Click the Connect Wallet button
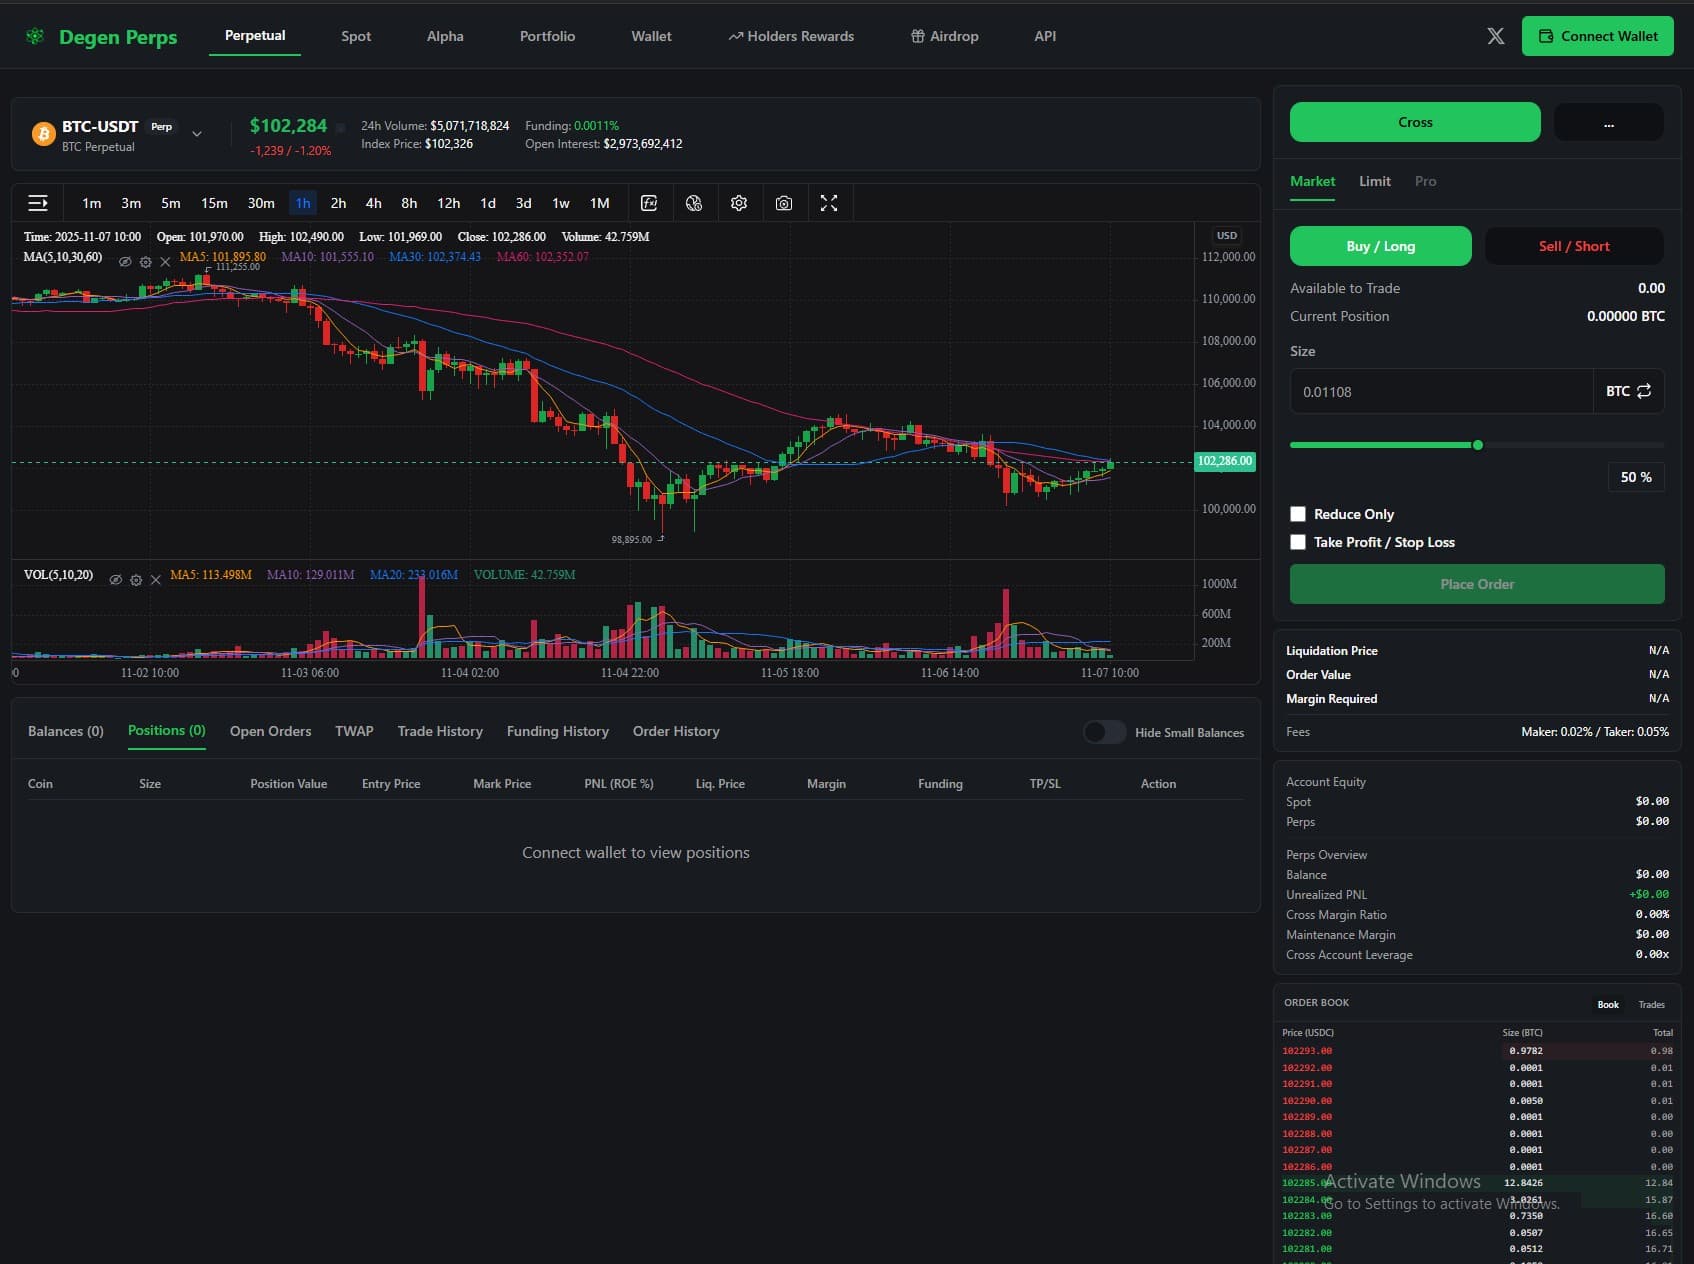The width and height of the screenshot is (1694, 1264). tap(1597, 36)
